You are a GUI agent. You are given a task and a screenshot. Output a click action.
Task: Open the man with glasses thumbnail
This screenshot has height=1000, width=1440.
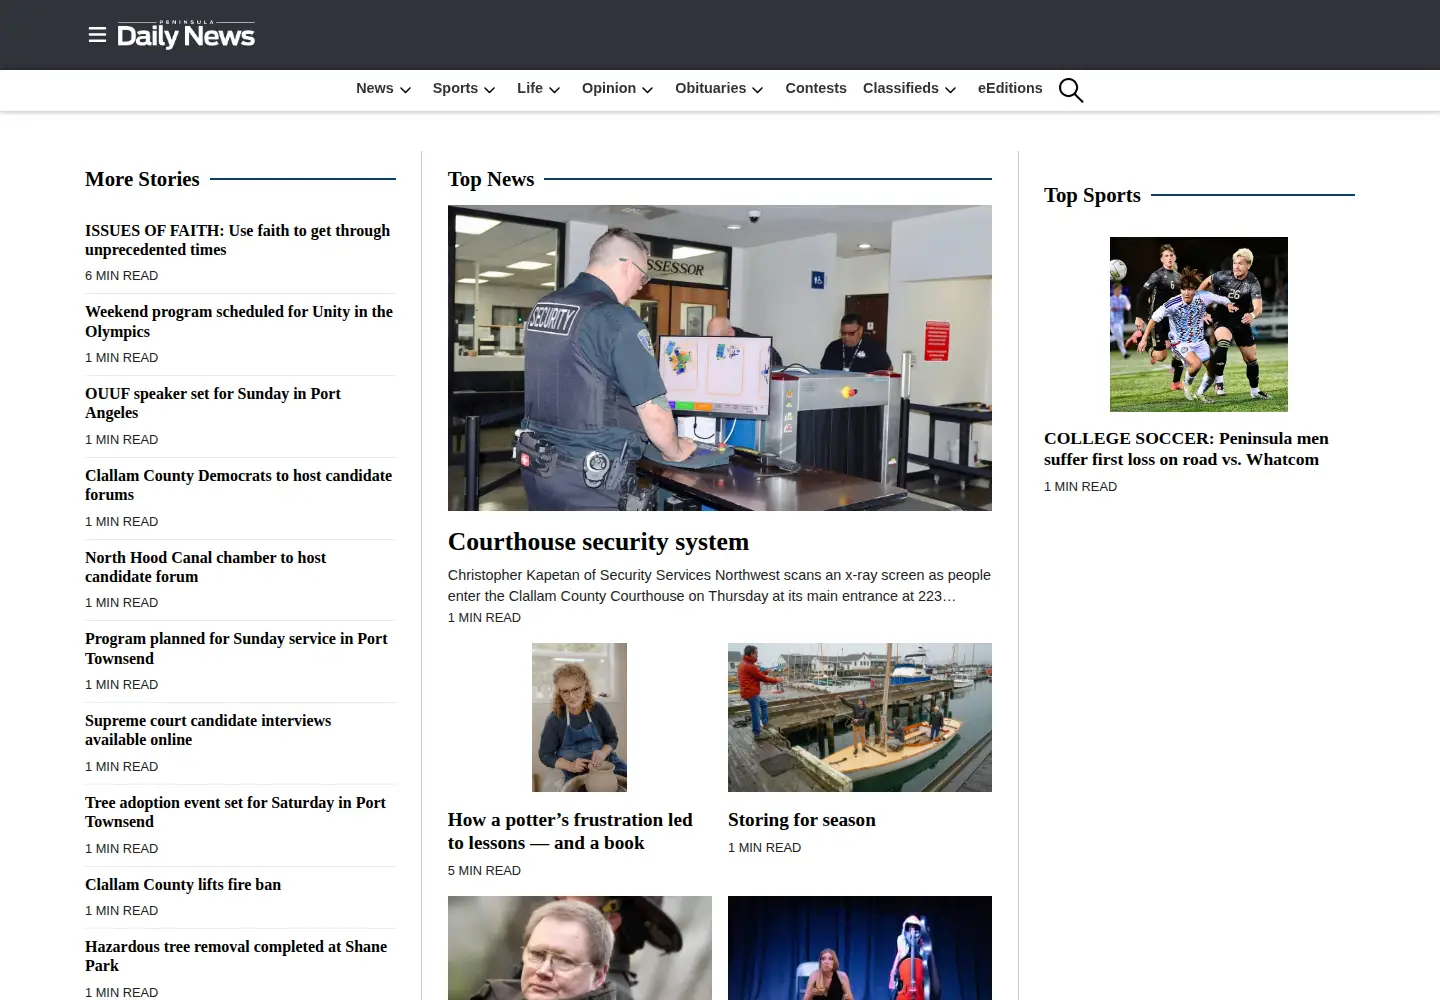pos(580,948)
